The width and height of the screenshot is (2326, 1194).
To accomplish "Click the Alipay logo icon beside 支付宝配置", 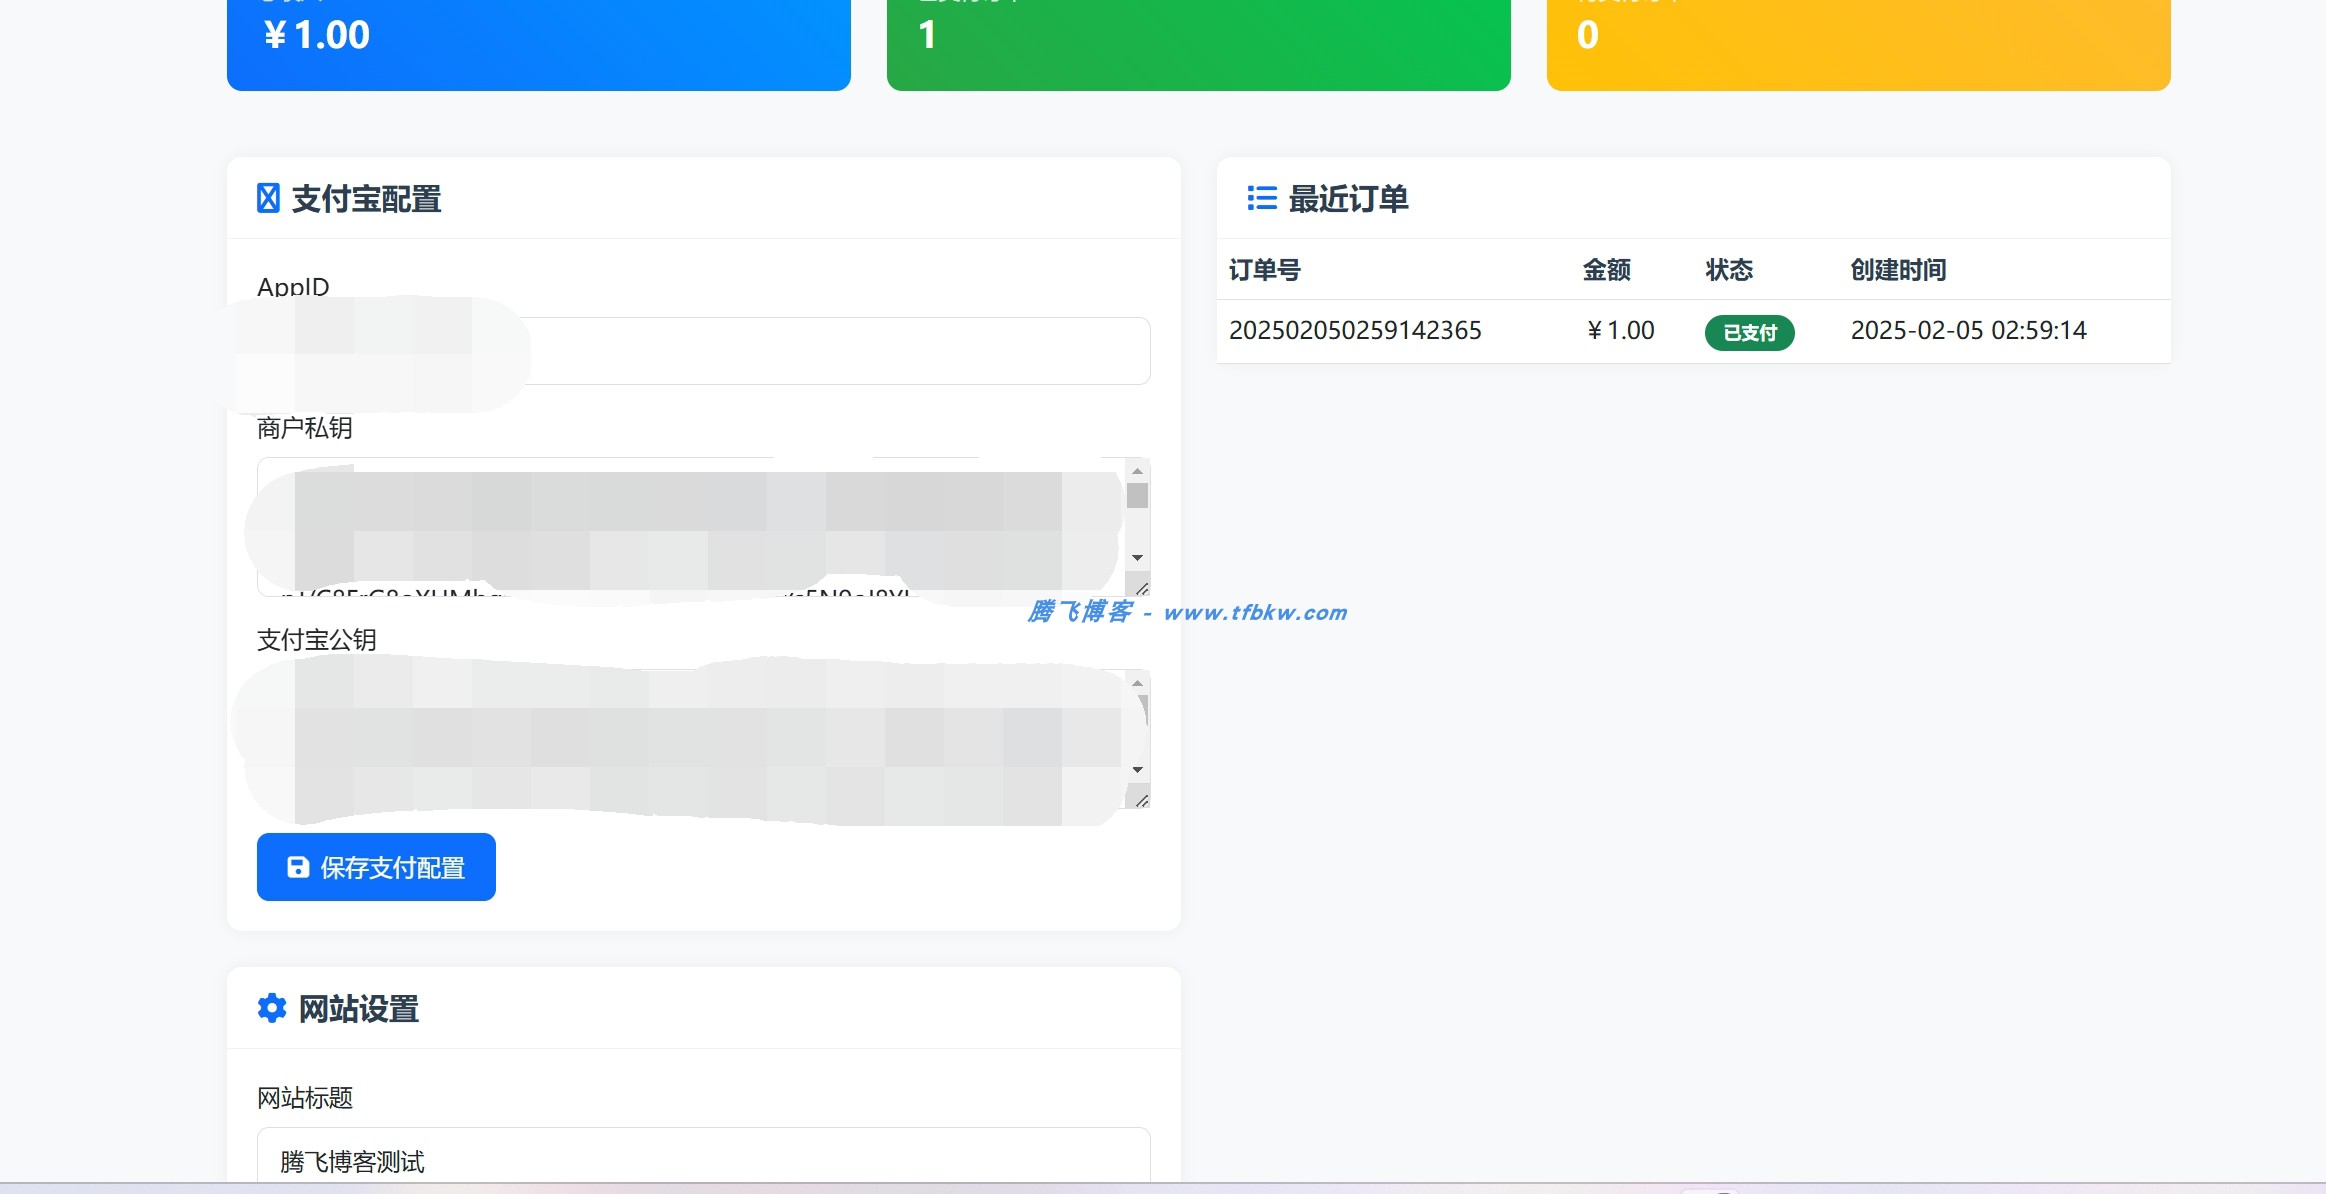I will point(268,199).
